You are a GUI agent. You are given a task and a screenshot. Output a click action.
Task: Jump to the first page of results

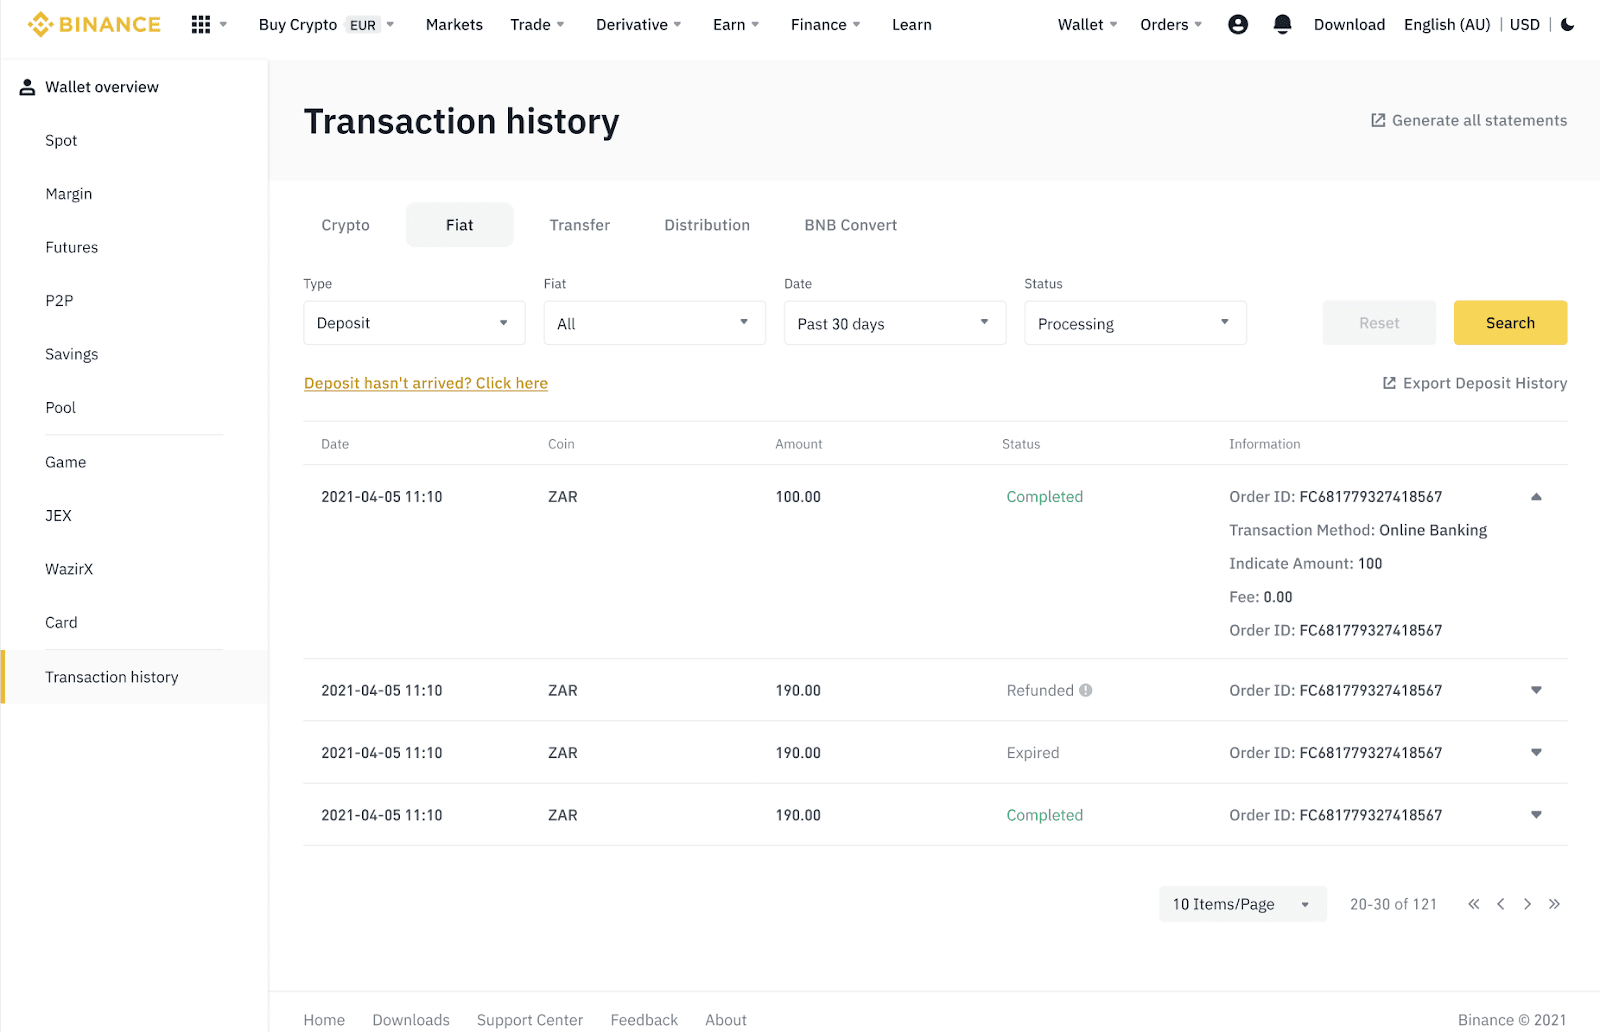(x=1473, y=904)
